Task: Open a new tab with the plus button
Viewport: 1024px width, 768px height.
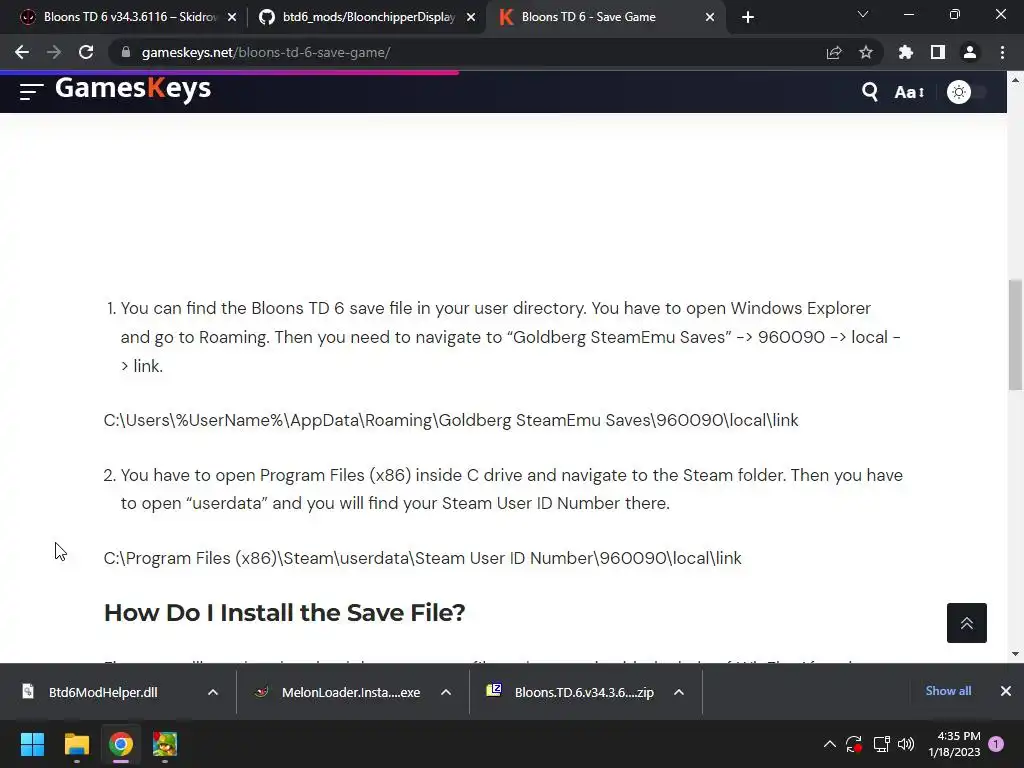Action: (748, 17)
